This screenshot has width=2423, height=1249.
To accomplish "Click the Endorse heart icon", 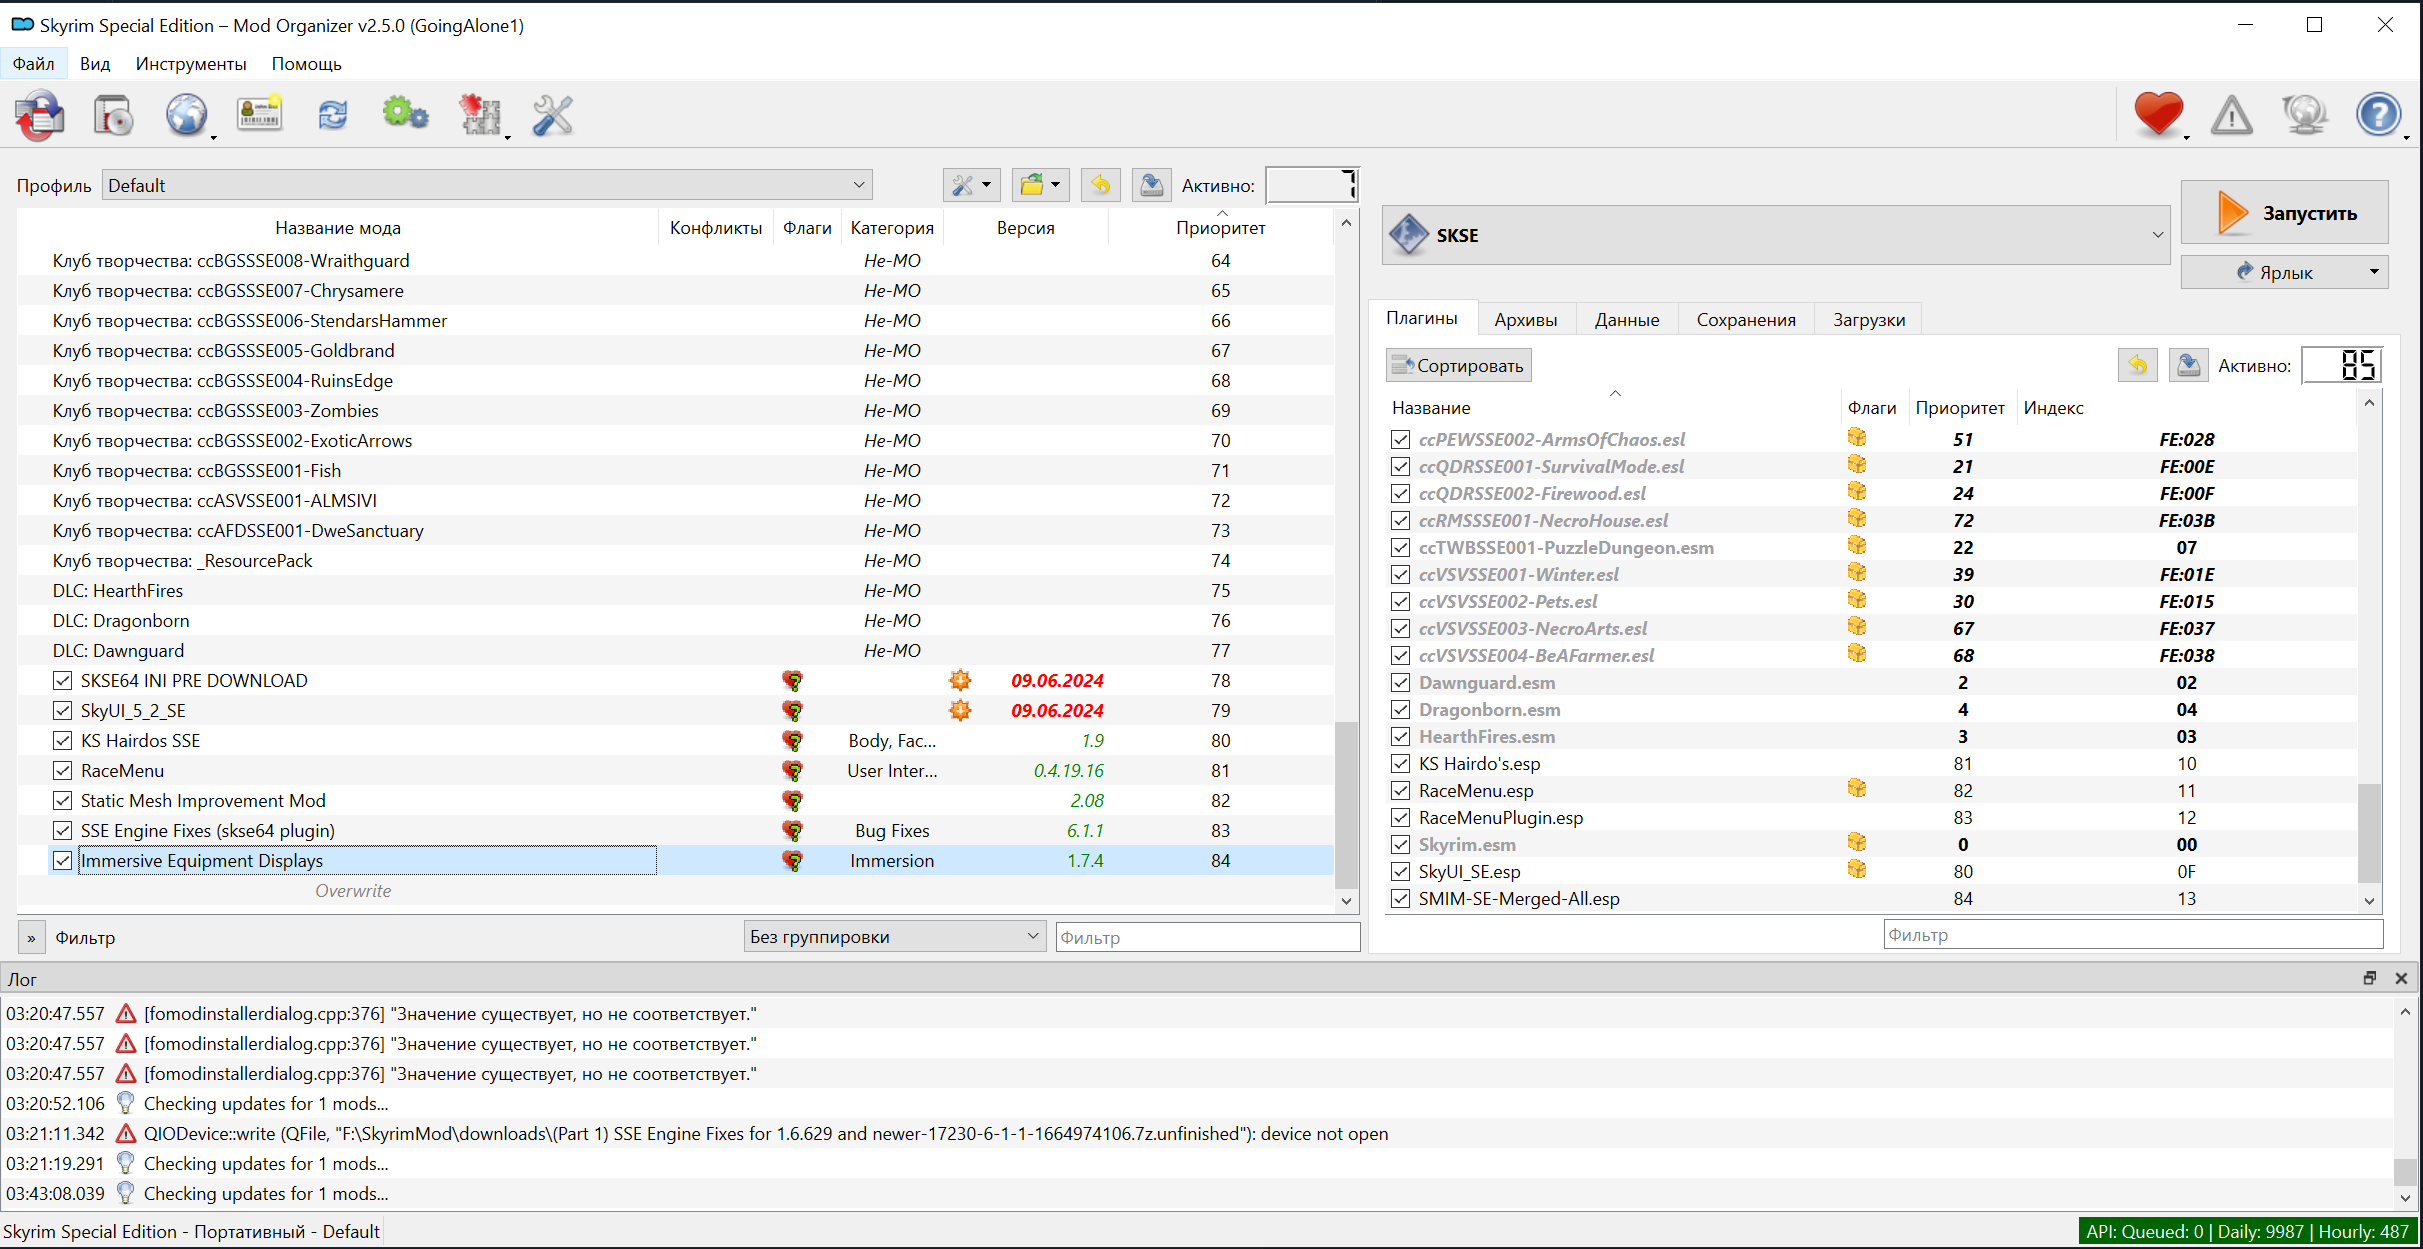I will pos(2158,115).
